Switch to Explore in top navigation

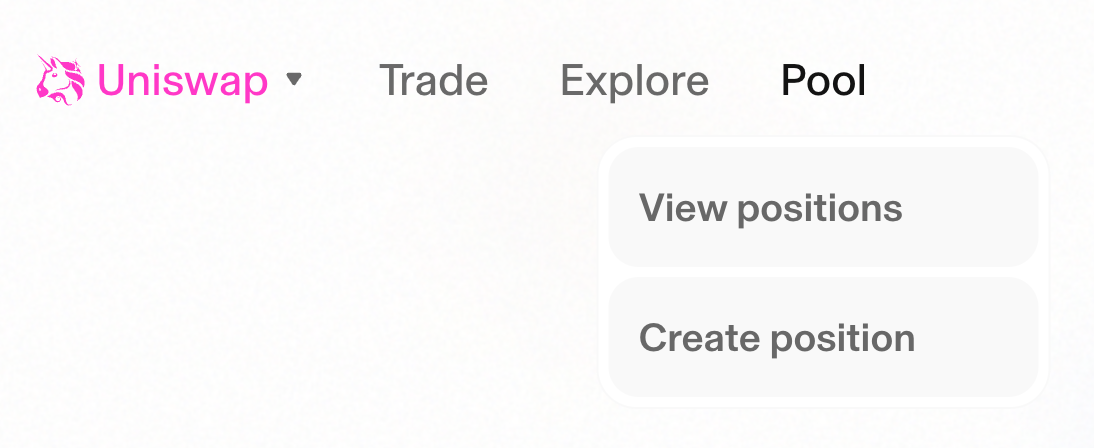(x=634, y=81)
